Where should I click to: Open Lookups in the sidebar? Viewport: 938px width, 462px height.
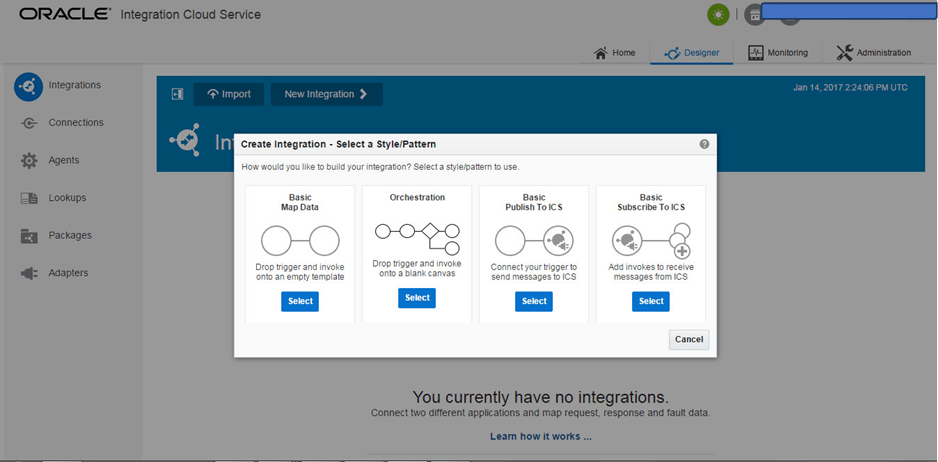pos(68,197)
